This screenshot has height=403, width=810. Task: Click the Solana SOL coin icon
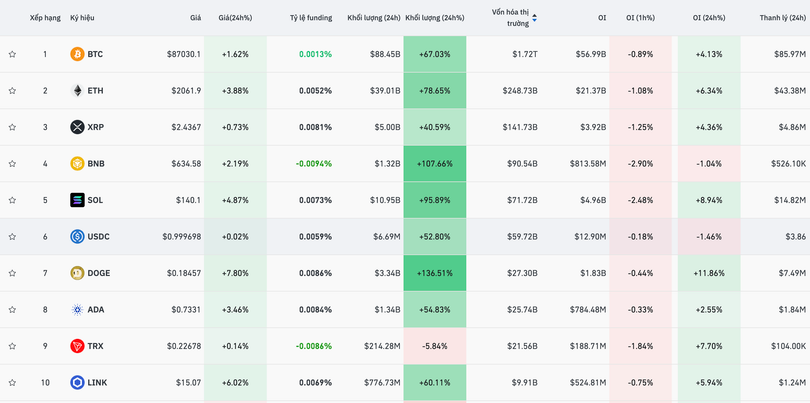pos(77,200)
